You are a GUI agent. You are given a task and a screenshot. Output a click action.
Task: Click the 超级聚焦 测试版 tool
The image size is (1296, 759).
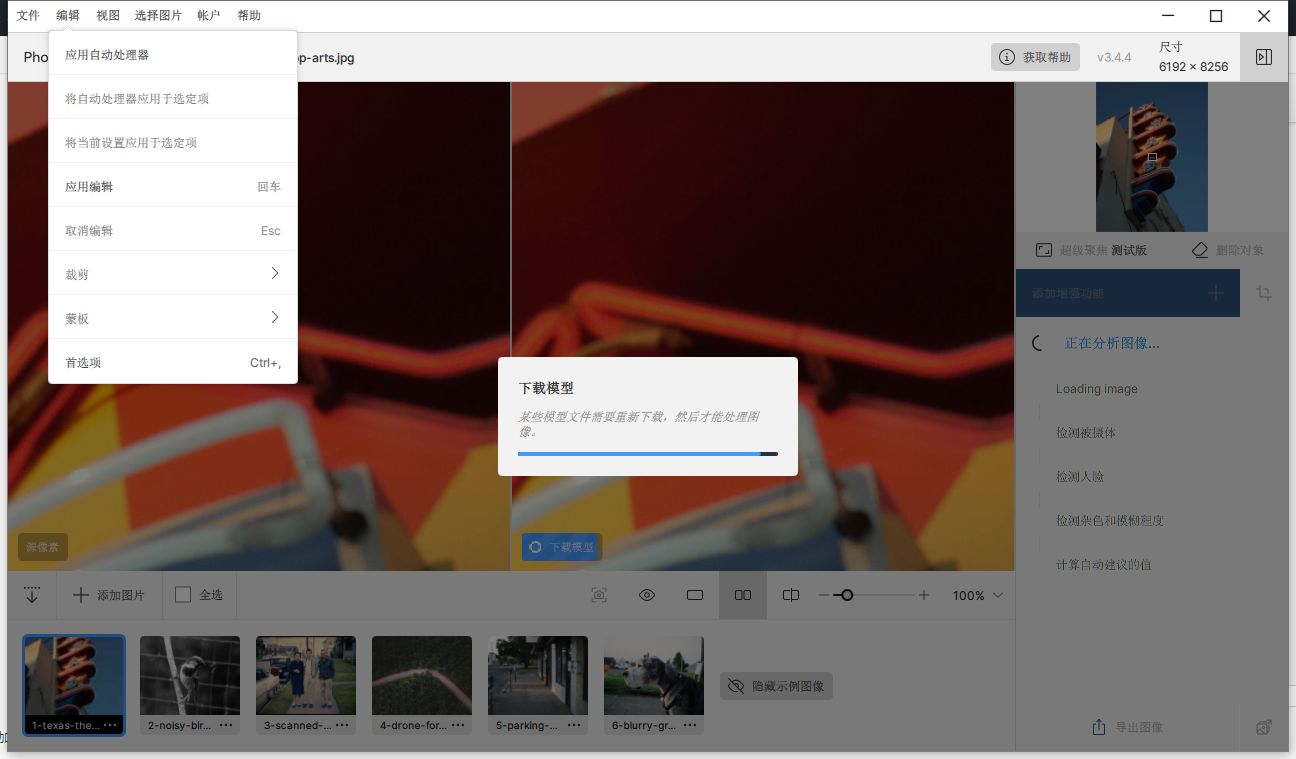click(x=1091, y=250)
